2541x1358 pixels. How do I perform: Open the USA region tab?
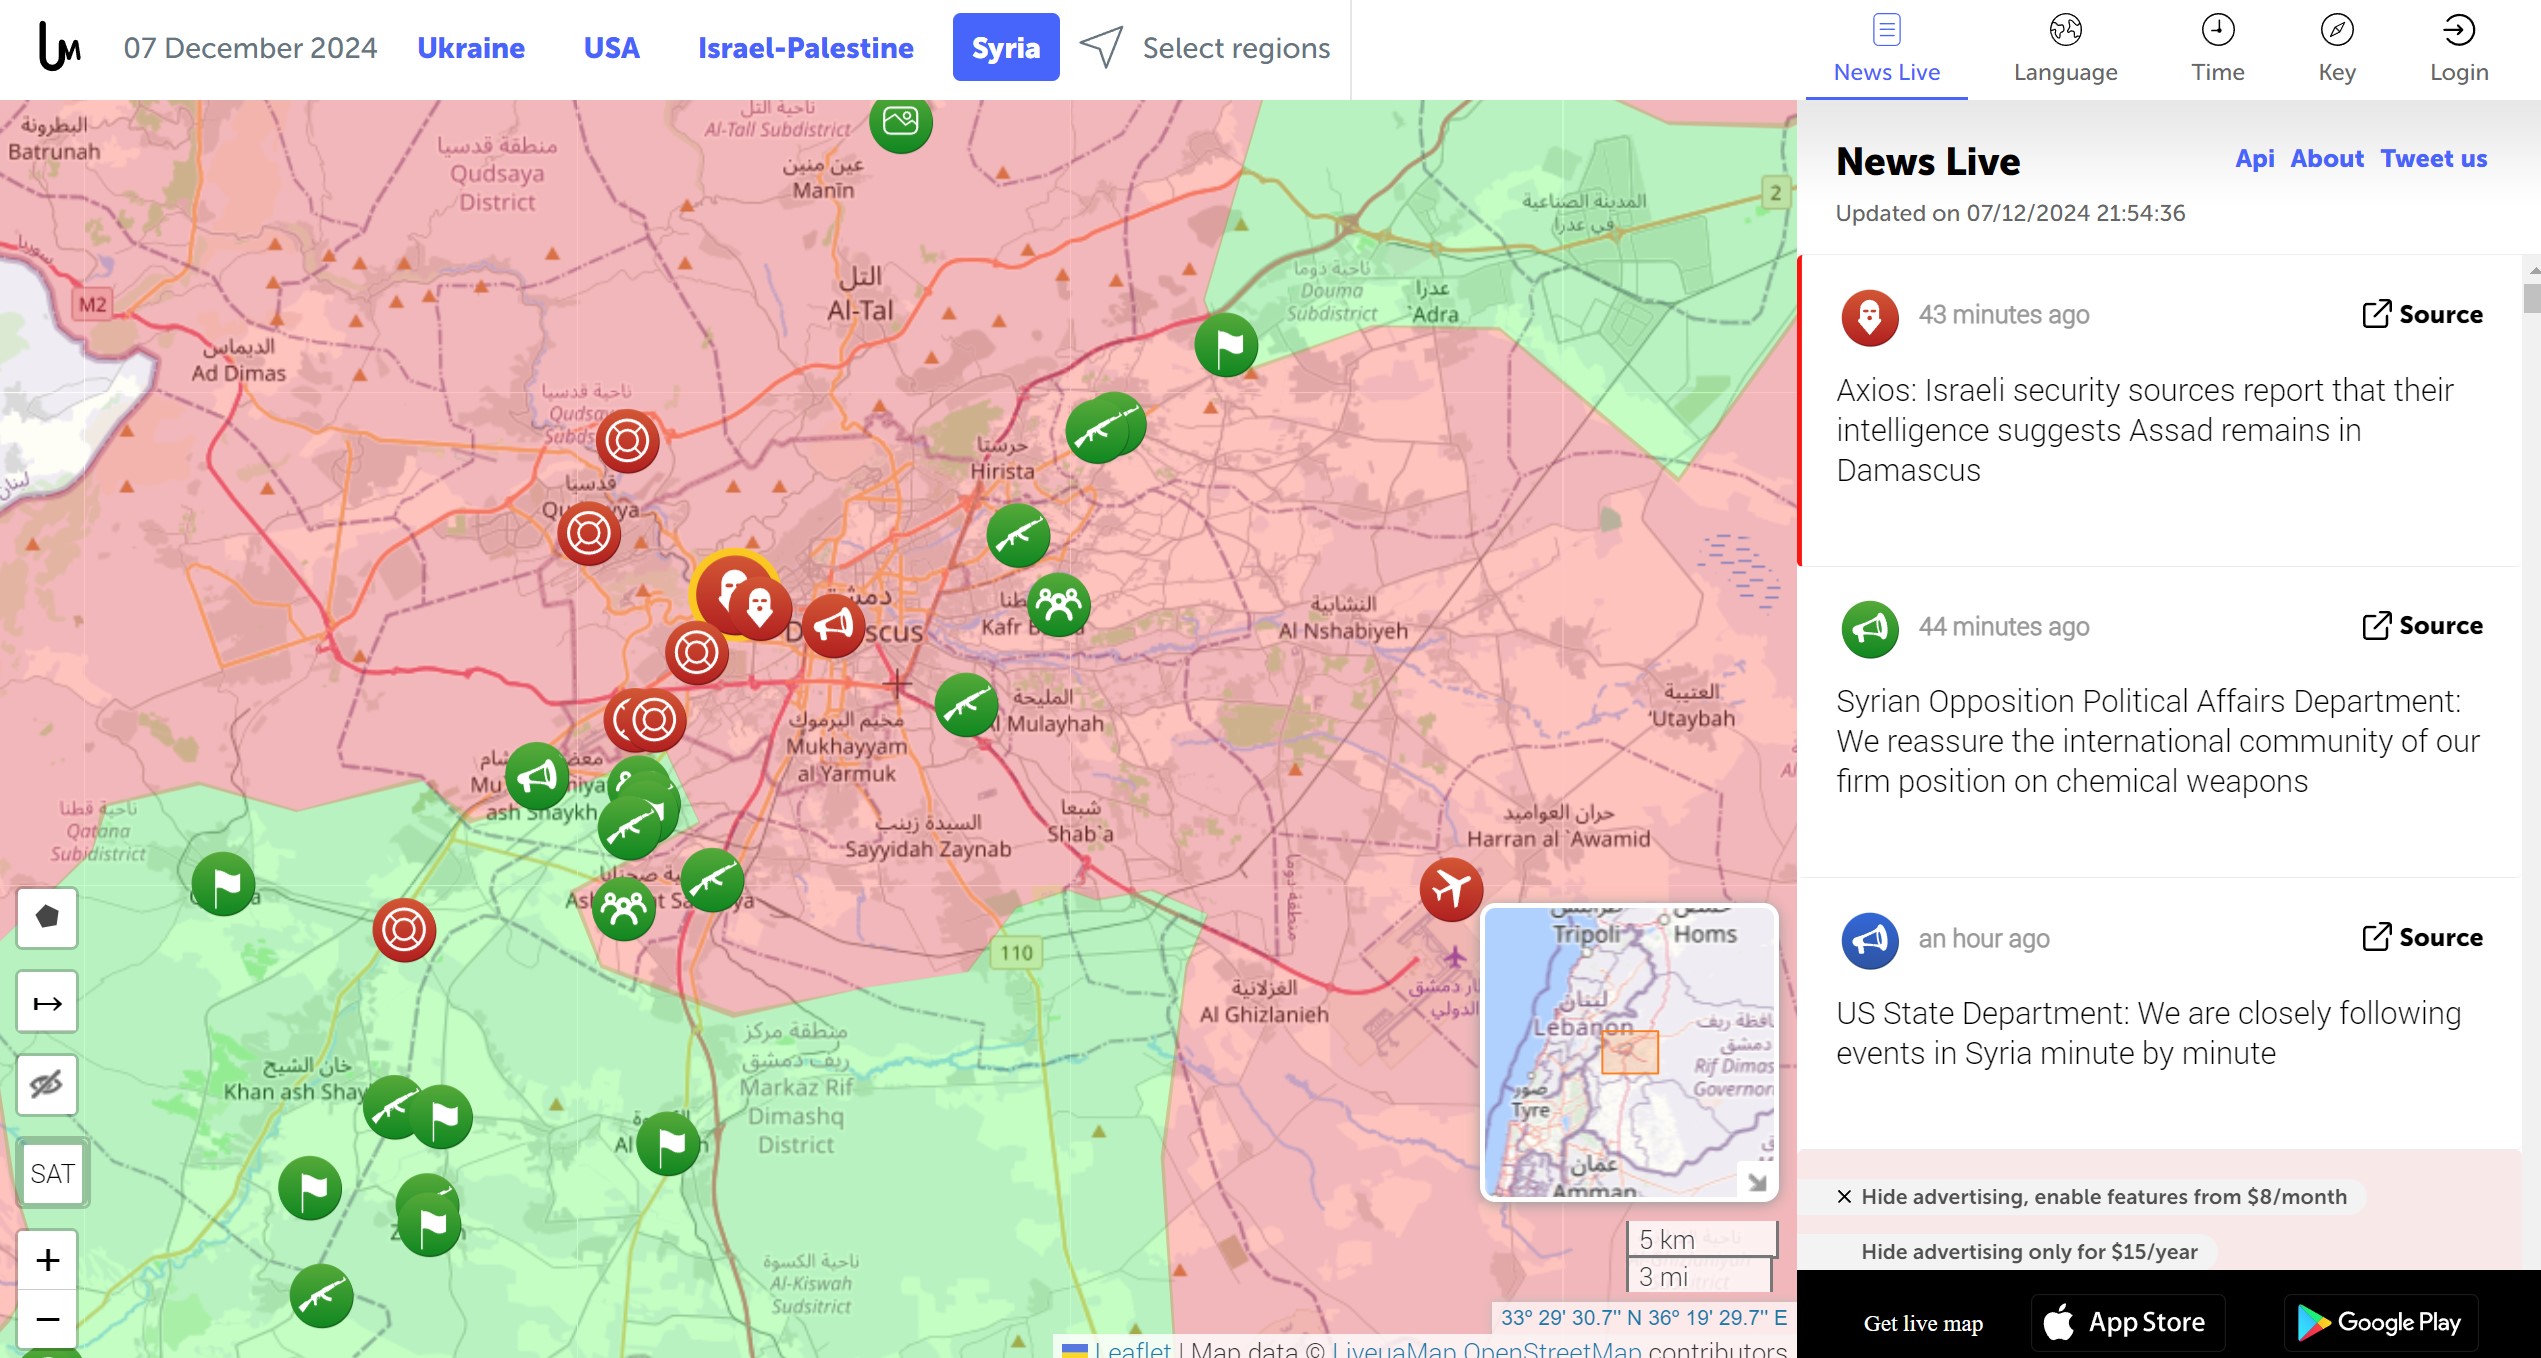coord(611,47)
